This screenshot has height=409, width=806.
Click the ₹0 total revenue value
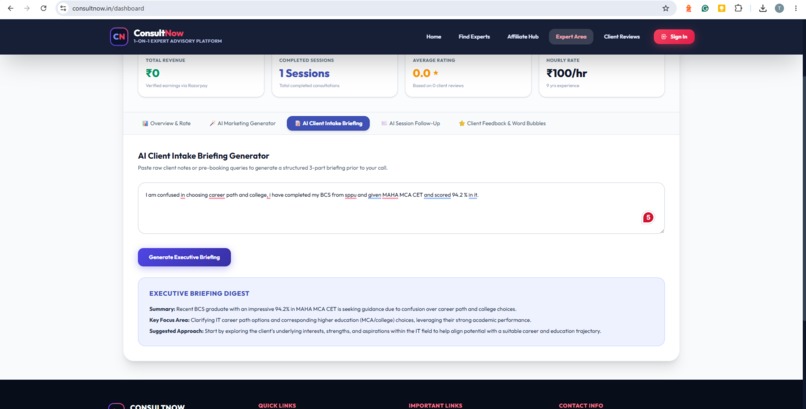point(153,73)
